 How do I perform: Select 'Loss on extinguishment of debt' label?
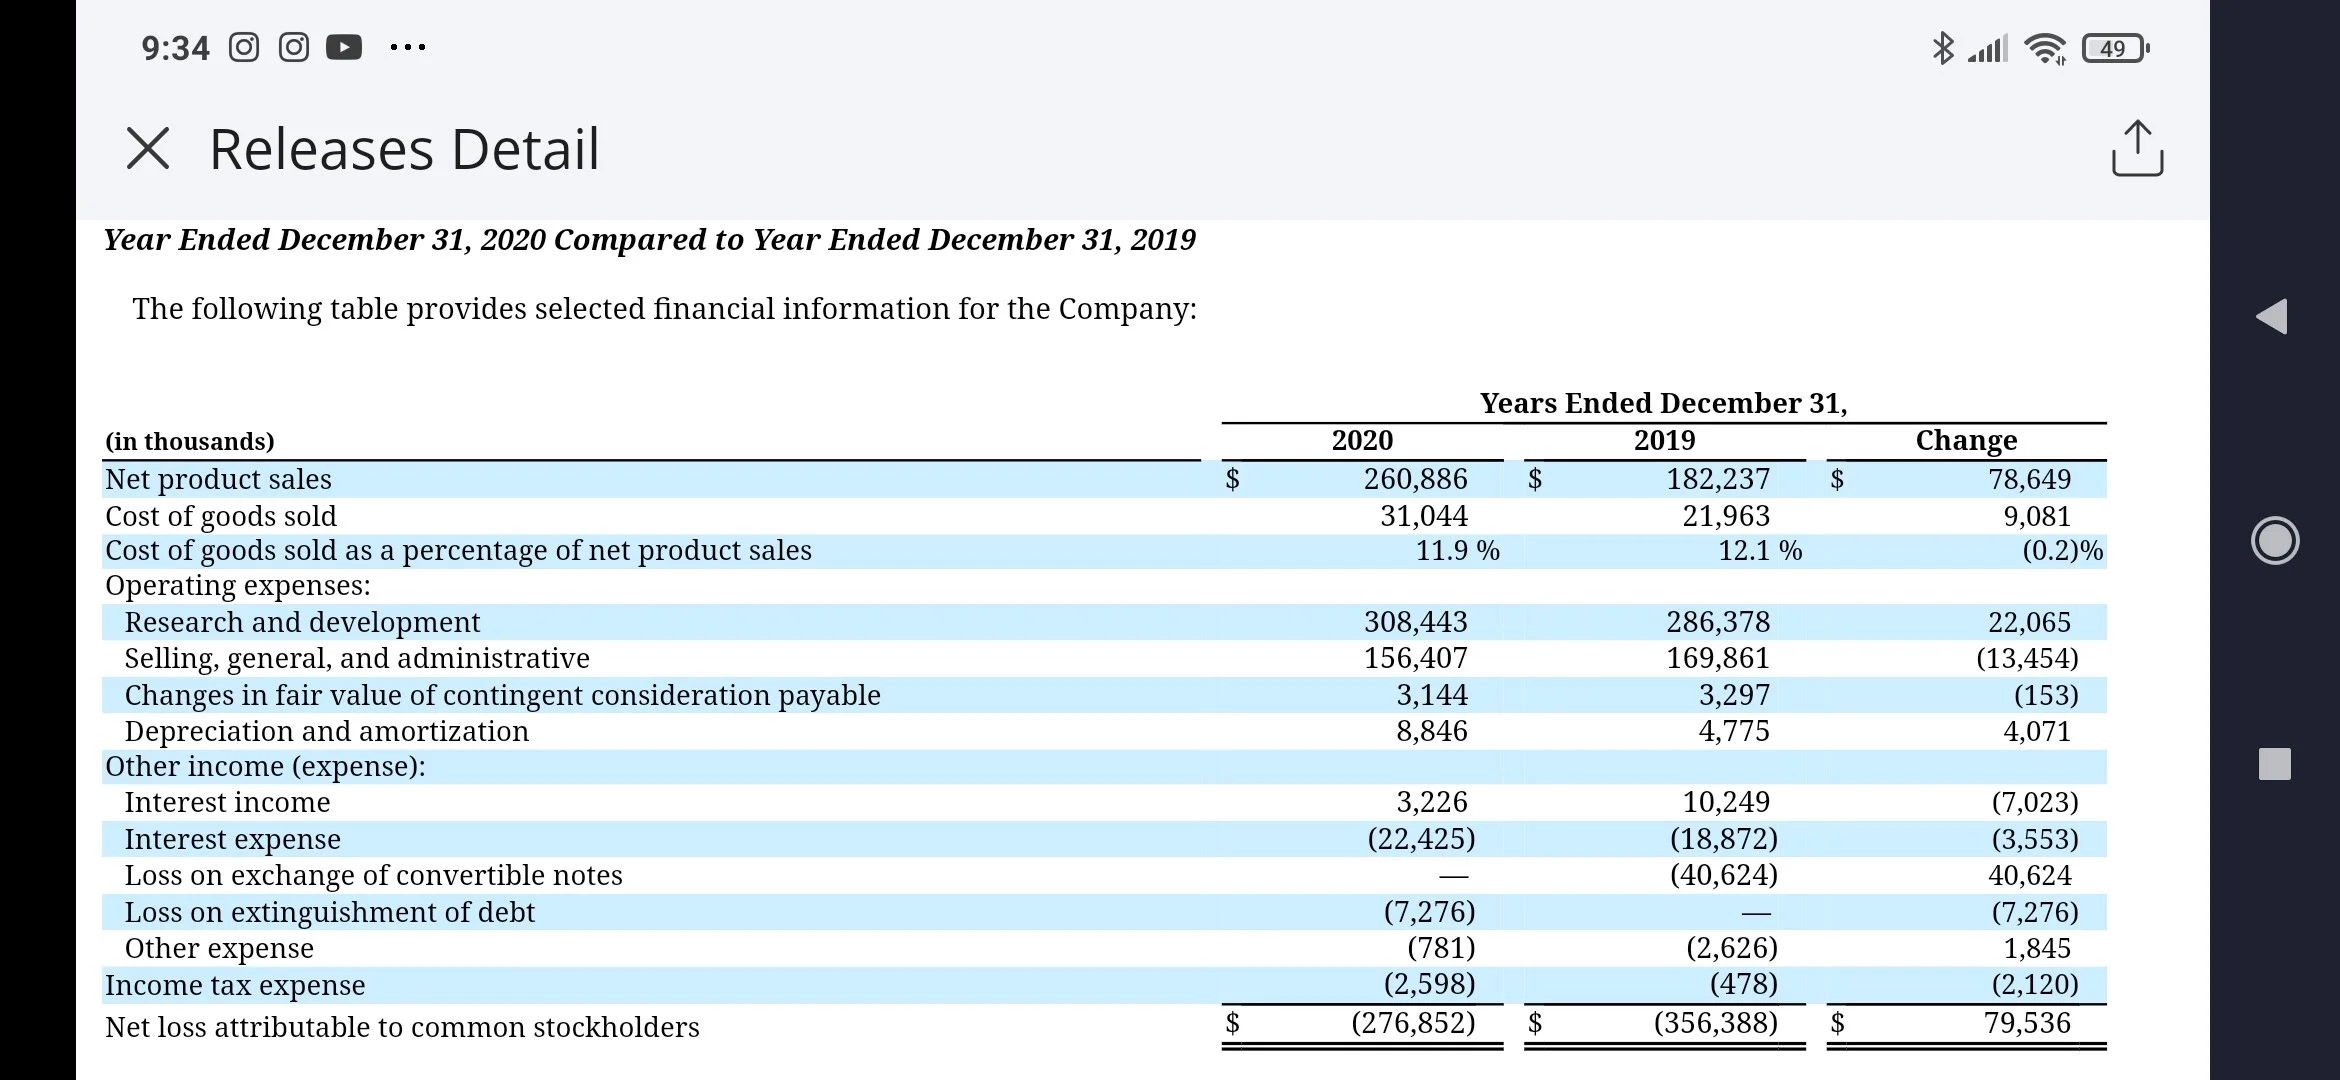[329, 912]
